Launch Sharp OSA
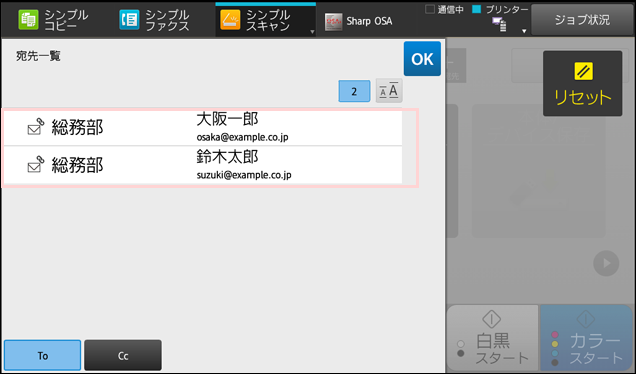Viewport: 636px width, 374px height. [x=359, y=21]
